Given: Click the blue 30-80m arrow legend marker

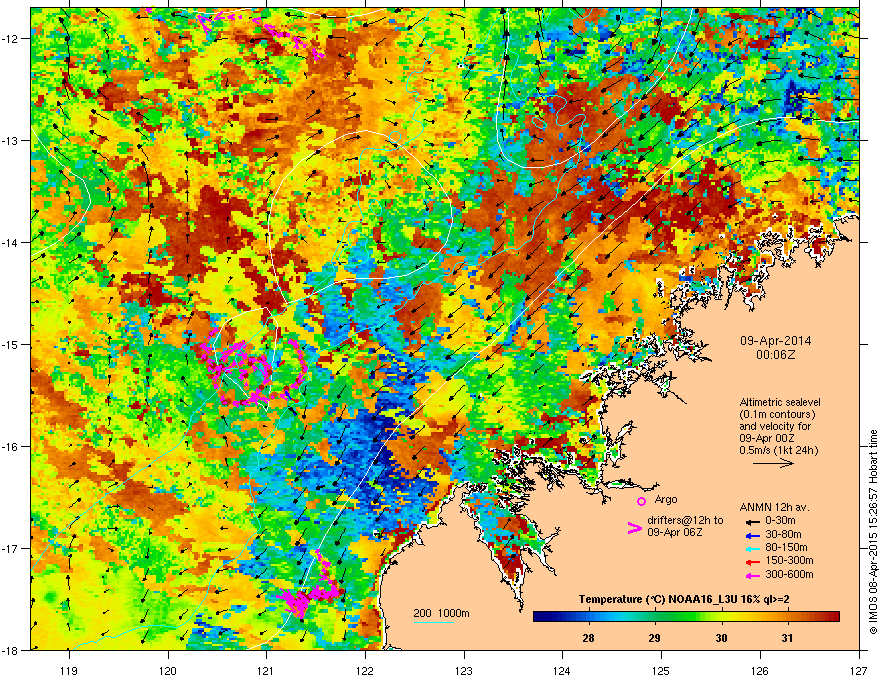Looking at the screenshot, I should click(x=751, y=535).
